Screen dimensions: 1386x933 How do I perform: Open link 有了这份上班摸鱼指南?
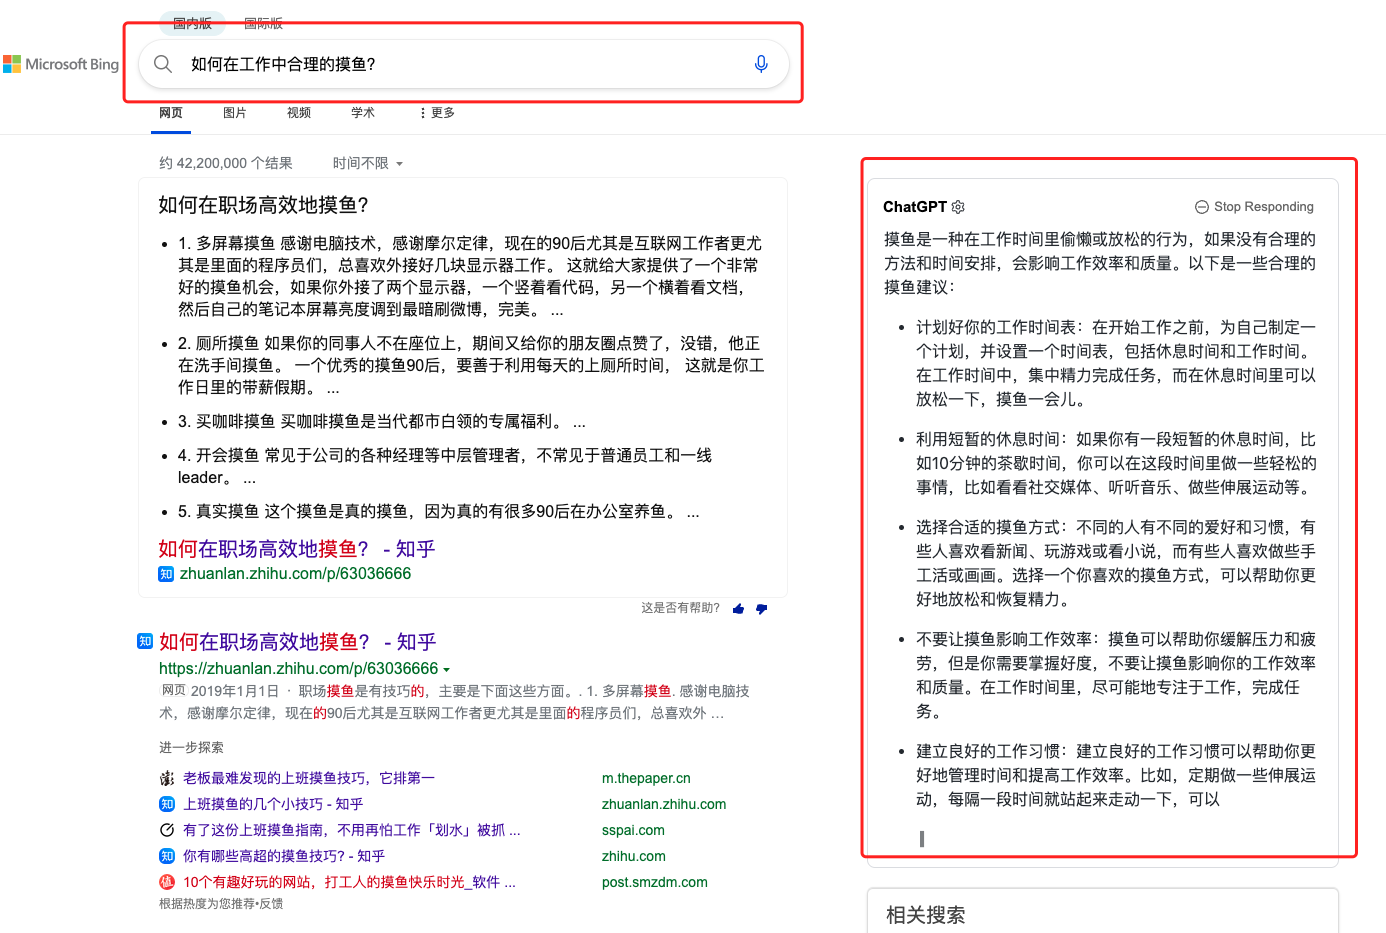tap(352, 830)
